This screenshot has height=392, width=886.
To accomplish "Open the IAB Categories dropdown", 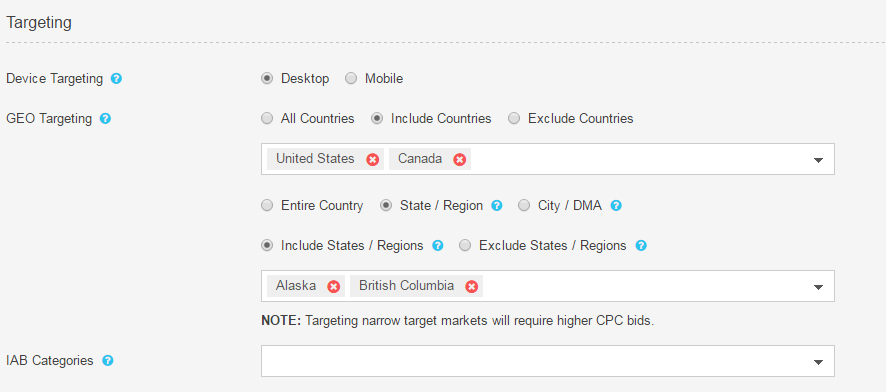I will (548, 361).
